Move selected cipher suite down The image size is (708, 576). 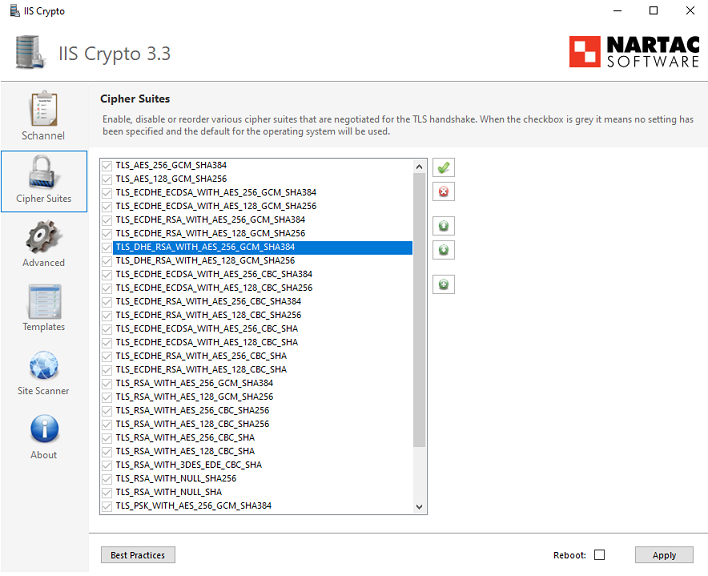[x=443, y=249]
